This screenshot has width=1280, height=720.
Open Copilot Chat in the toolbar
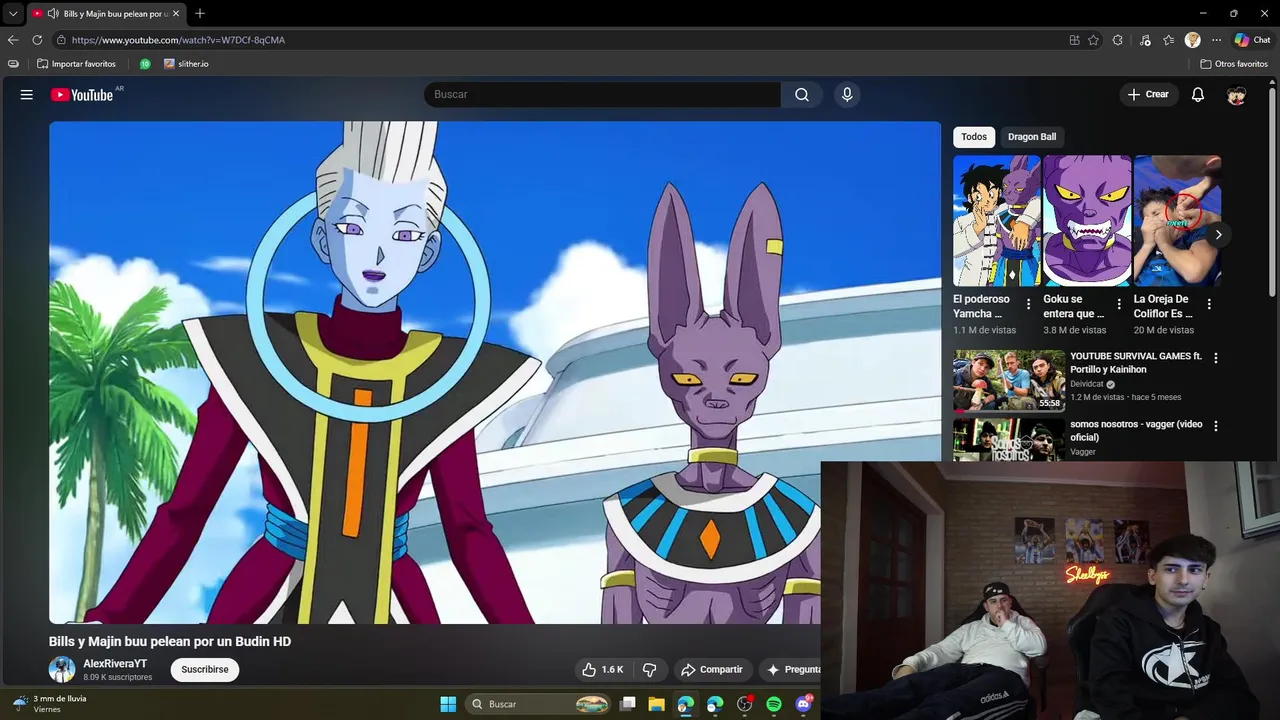coord(1252,40)
